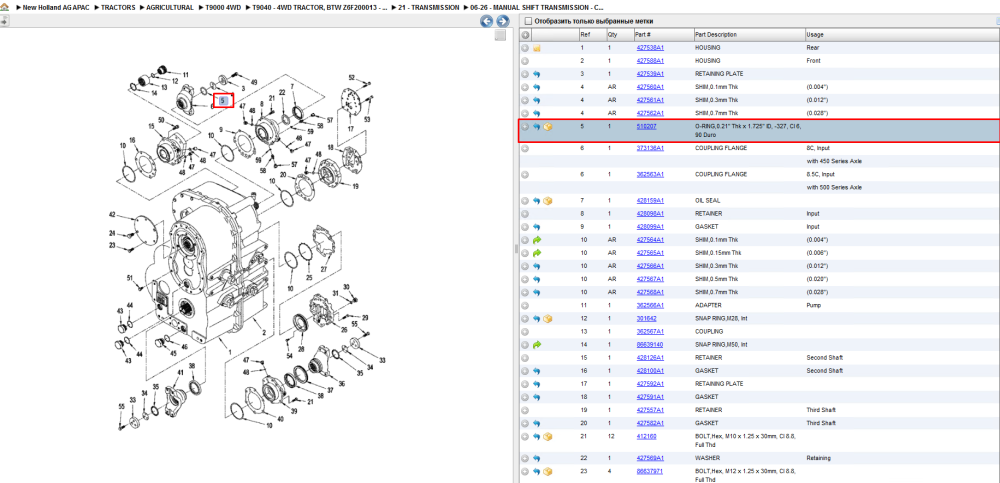Viewport: 1000px width, 483px height.
Task: Open part number link 427538A1
Action: tap(650, 48)
